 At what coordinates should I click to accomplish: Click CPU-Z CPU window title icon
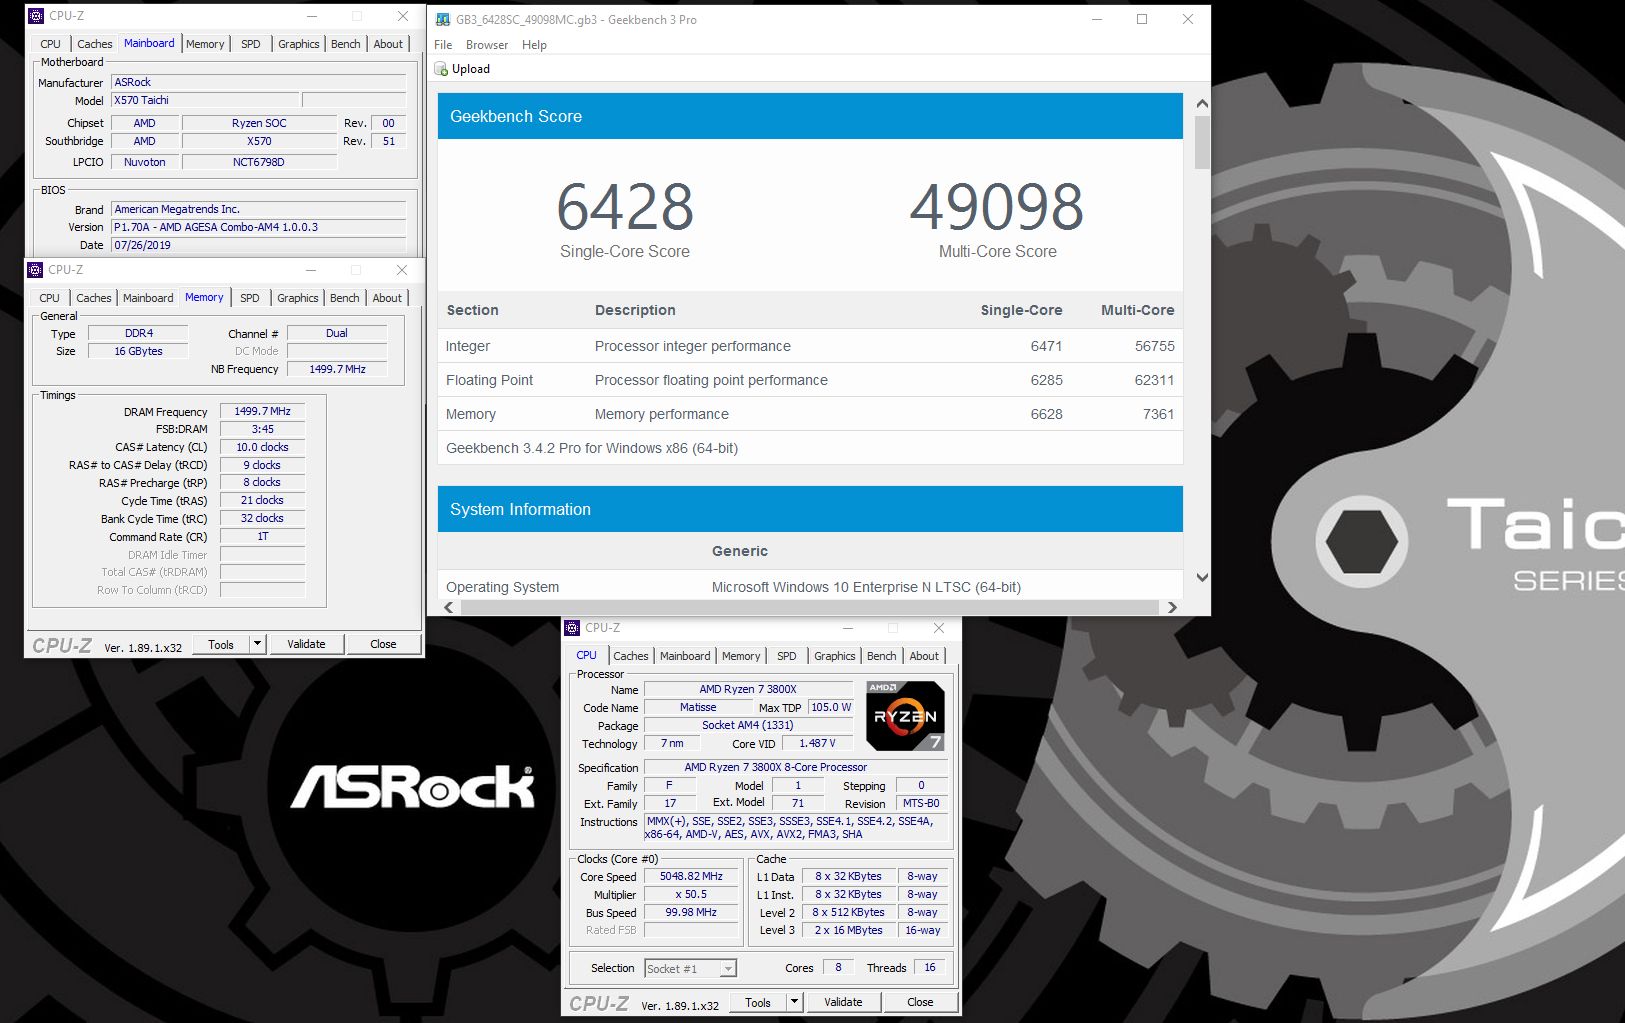573,628
